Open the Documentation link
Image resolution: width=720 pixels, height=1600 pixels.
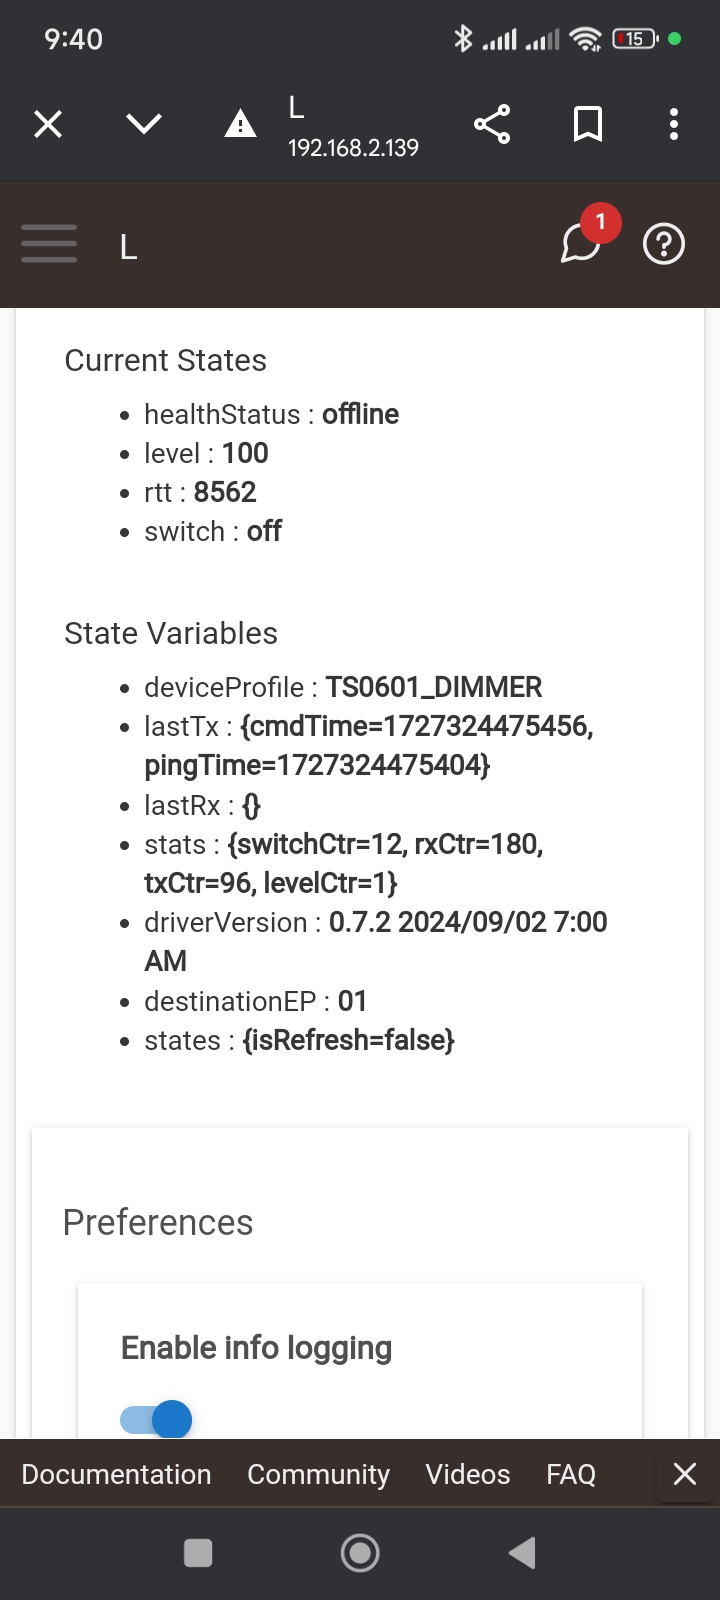(116, 1474)
